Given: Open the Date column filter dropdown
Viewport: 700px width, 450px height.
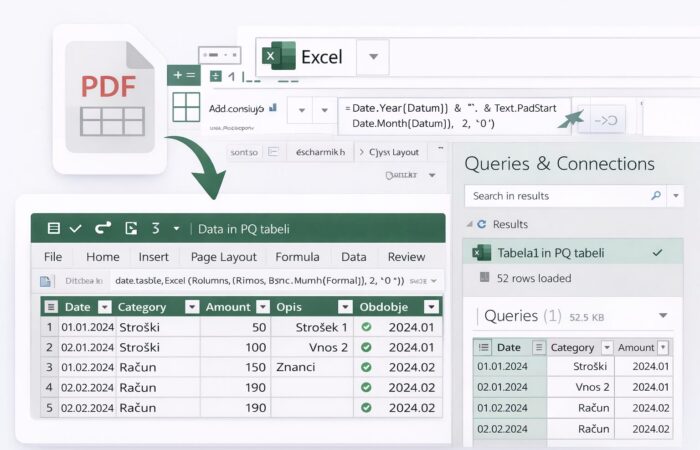Looking at the screenshot, I should click(x=105, y=307).
